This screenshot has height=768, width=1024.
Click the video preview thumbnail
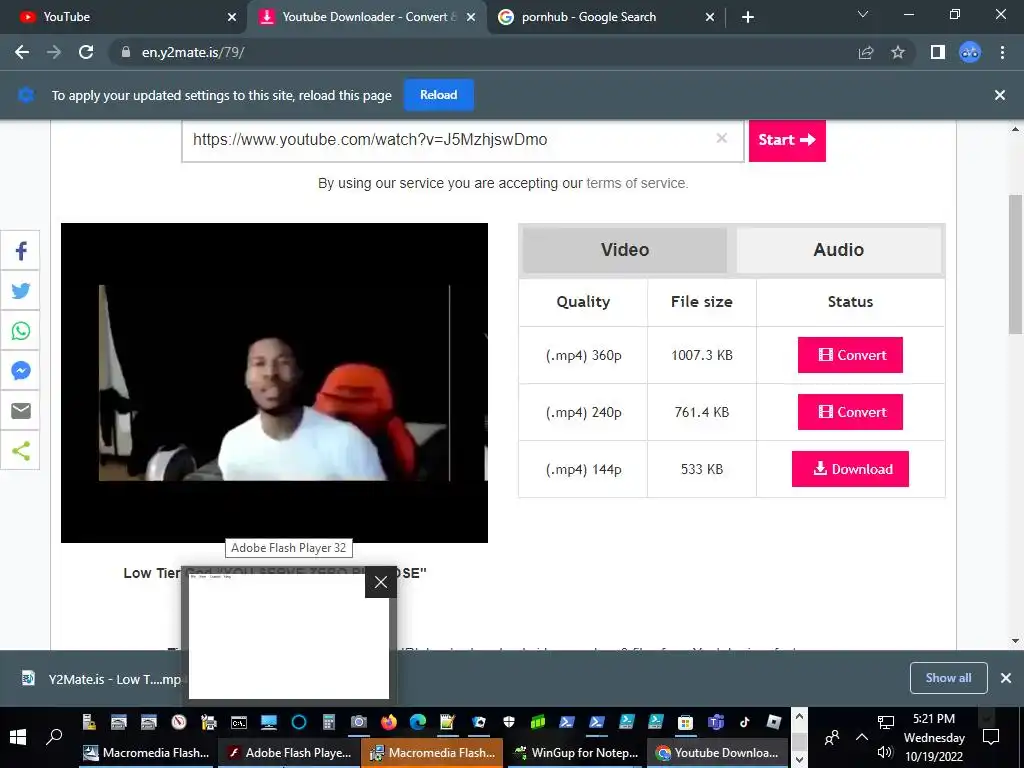[274, 383]
